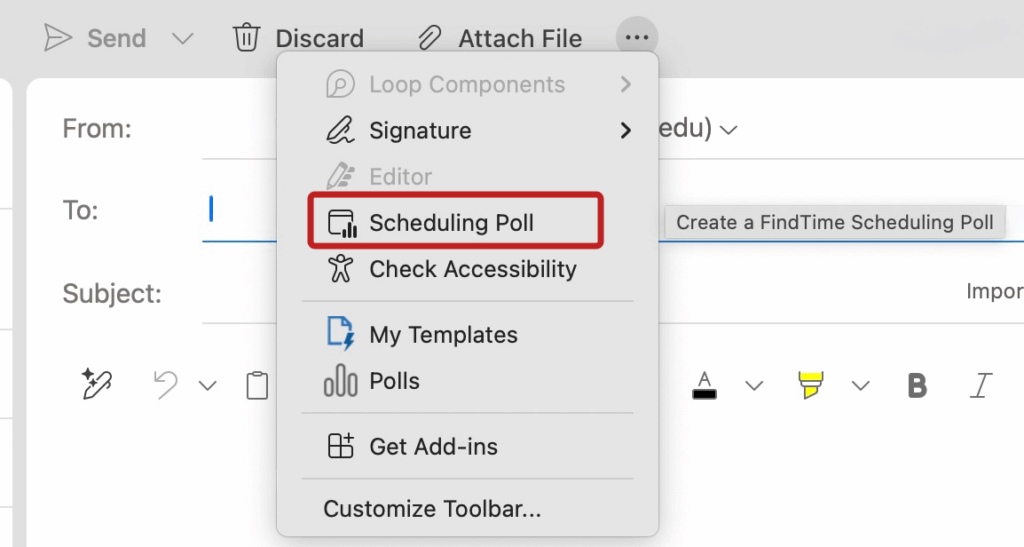
Task: Click the Check Accessibility person icon
Action: 341,269
